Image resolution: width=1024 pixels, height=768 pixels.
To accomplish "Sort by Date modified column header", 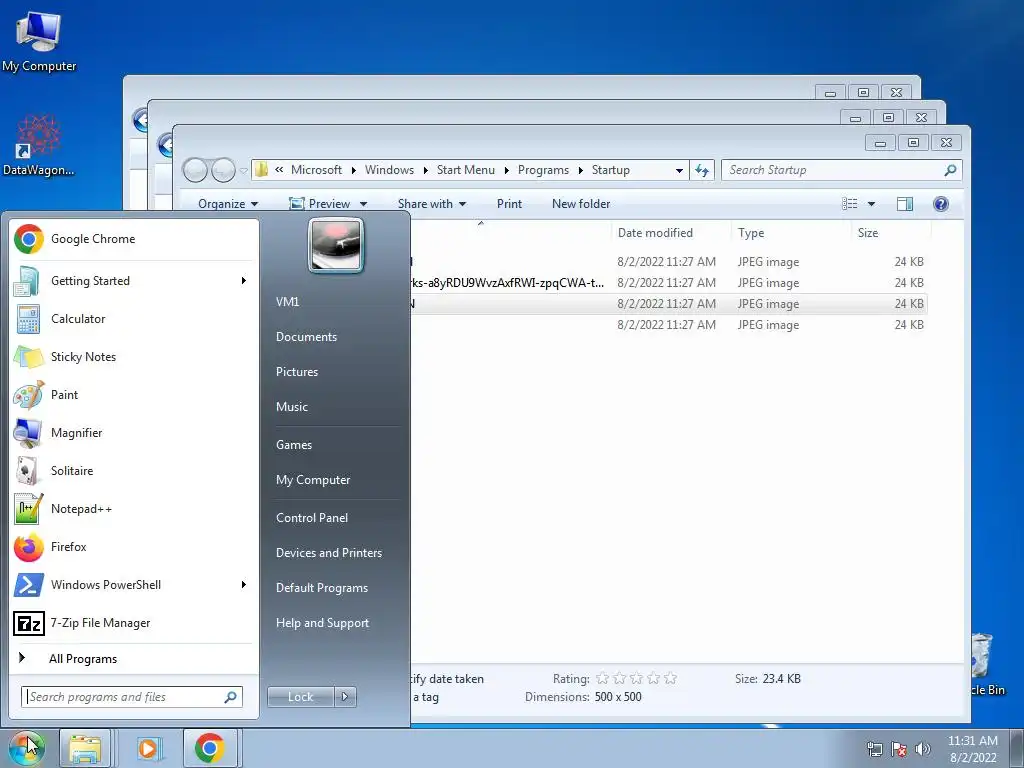I will click(x=670, y=232).
